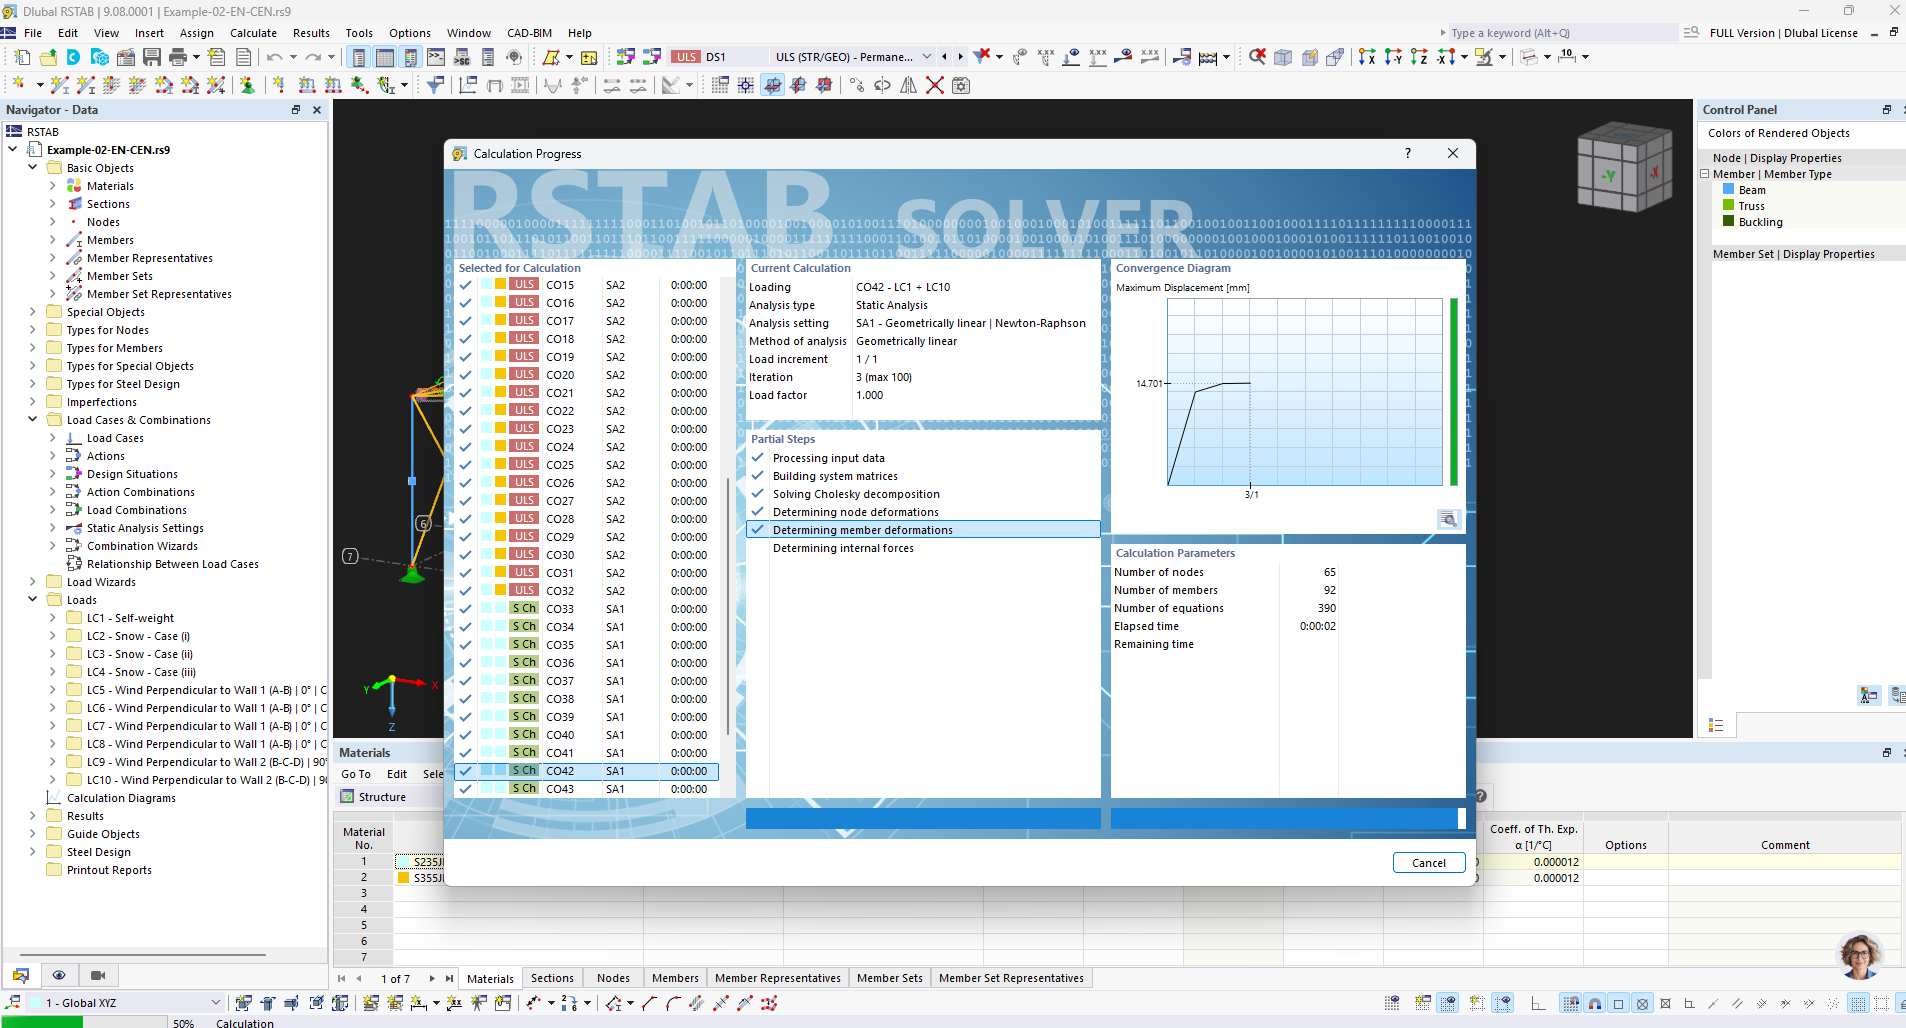Open the Navigator Views eye tab
Screen dimensions: 1906x1028
click(59, 975)
